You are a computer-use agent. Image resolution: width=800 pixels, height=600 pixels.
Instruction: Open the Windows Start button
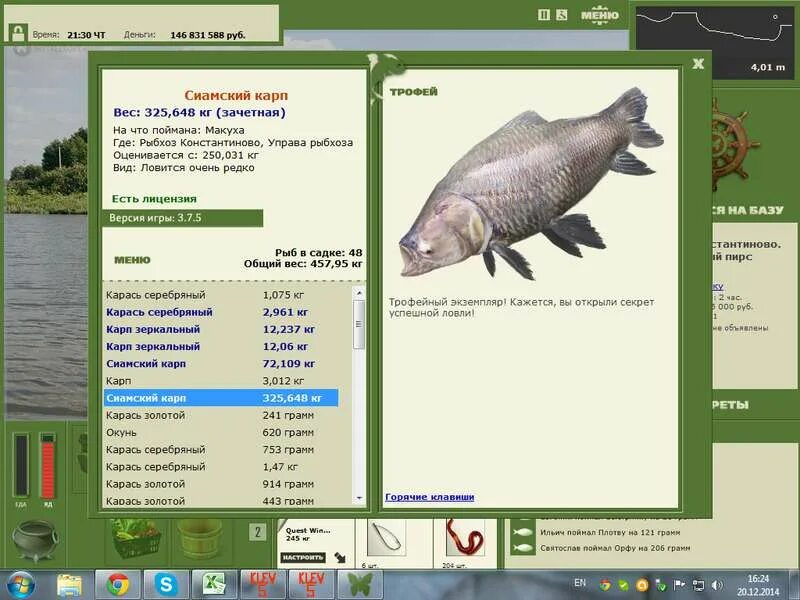coord(19,585)
